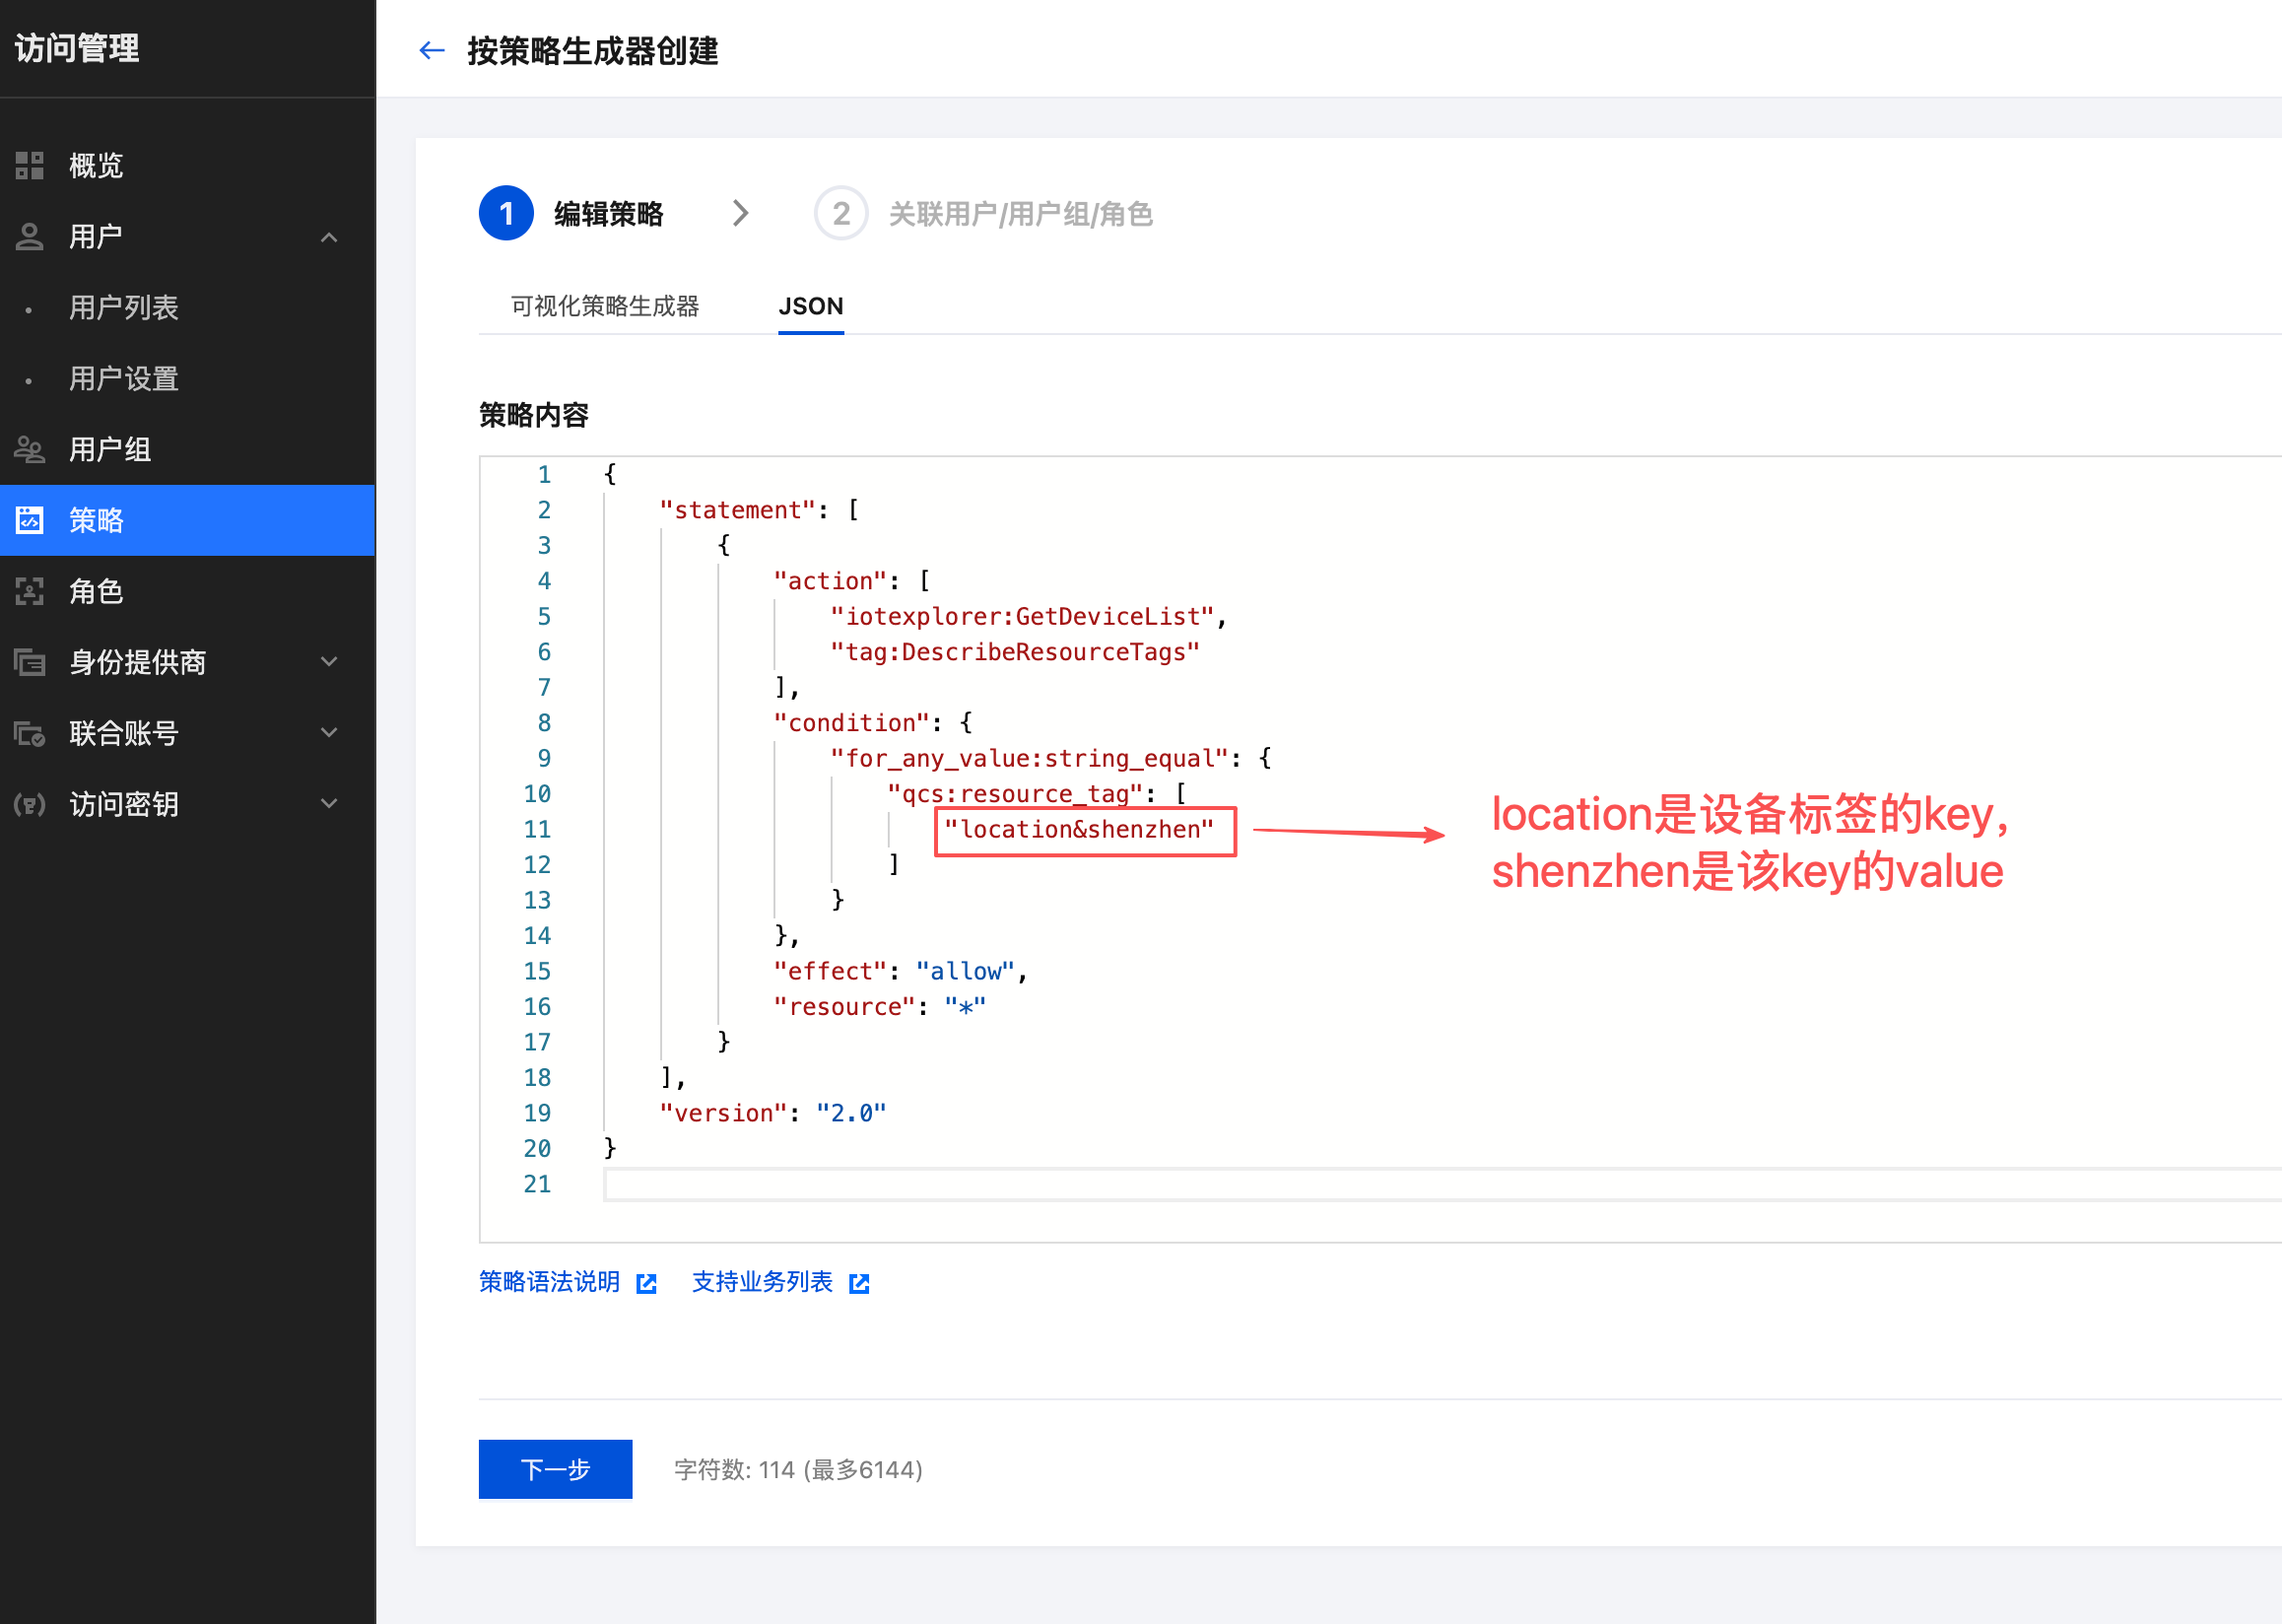Image resolution: width=2282 pixels, height=1624 pixels.
Task: Click the 用户 person icon in sidebar
Action: tap(30, 237)
